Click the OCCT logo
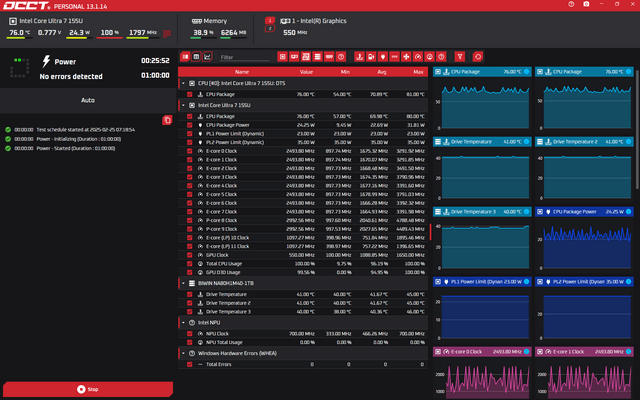This screenshot has width=640, height=400. click(x=32, y=7)
